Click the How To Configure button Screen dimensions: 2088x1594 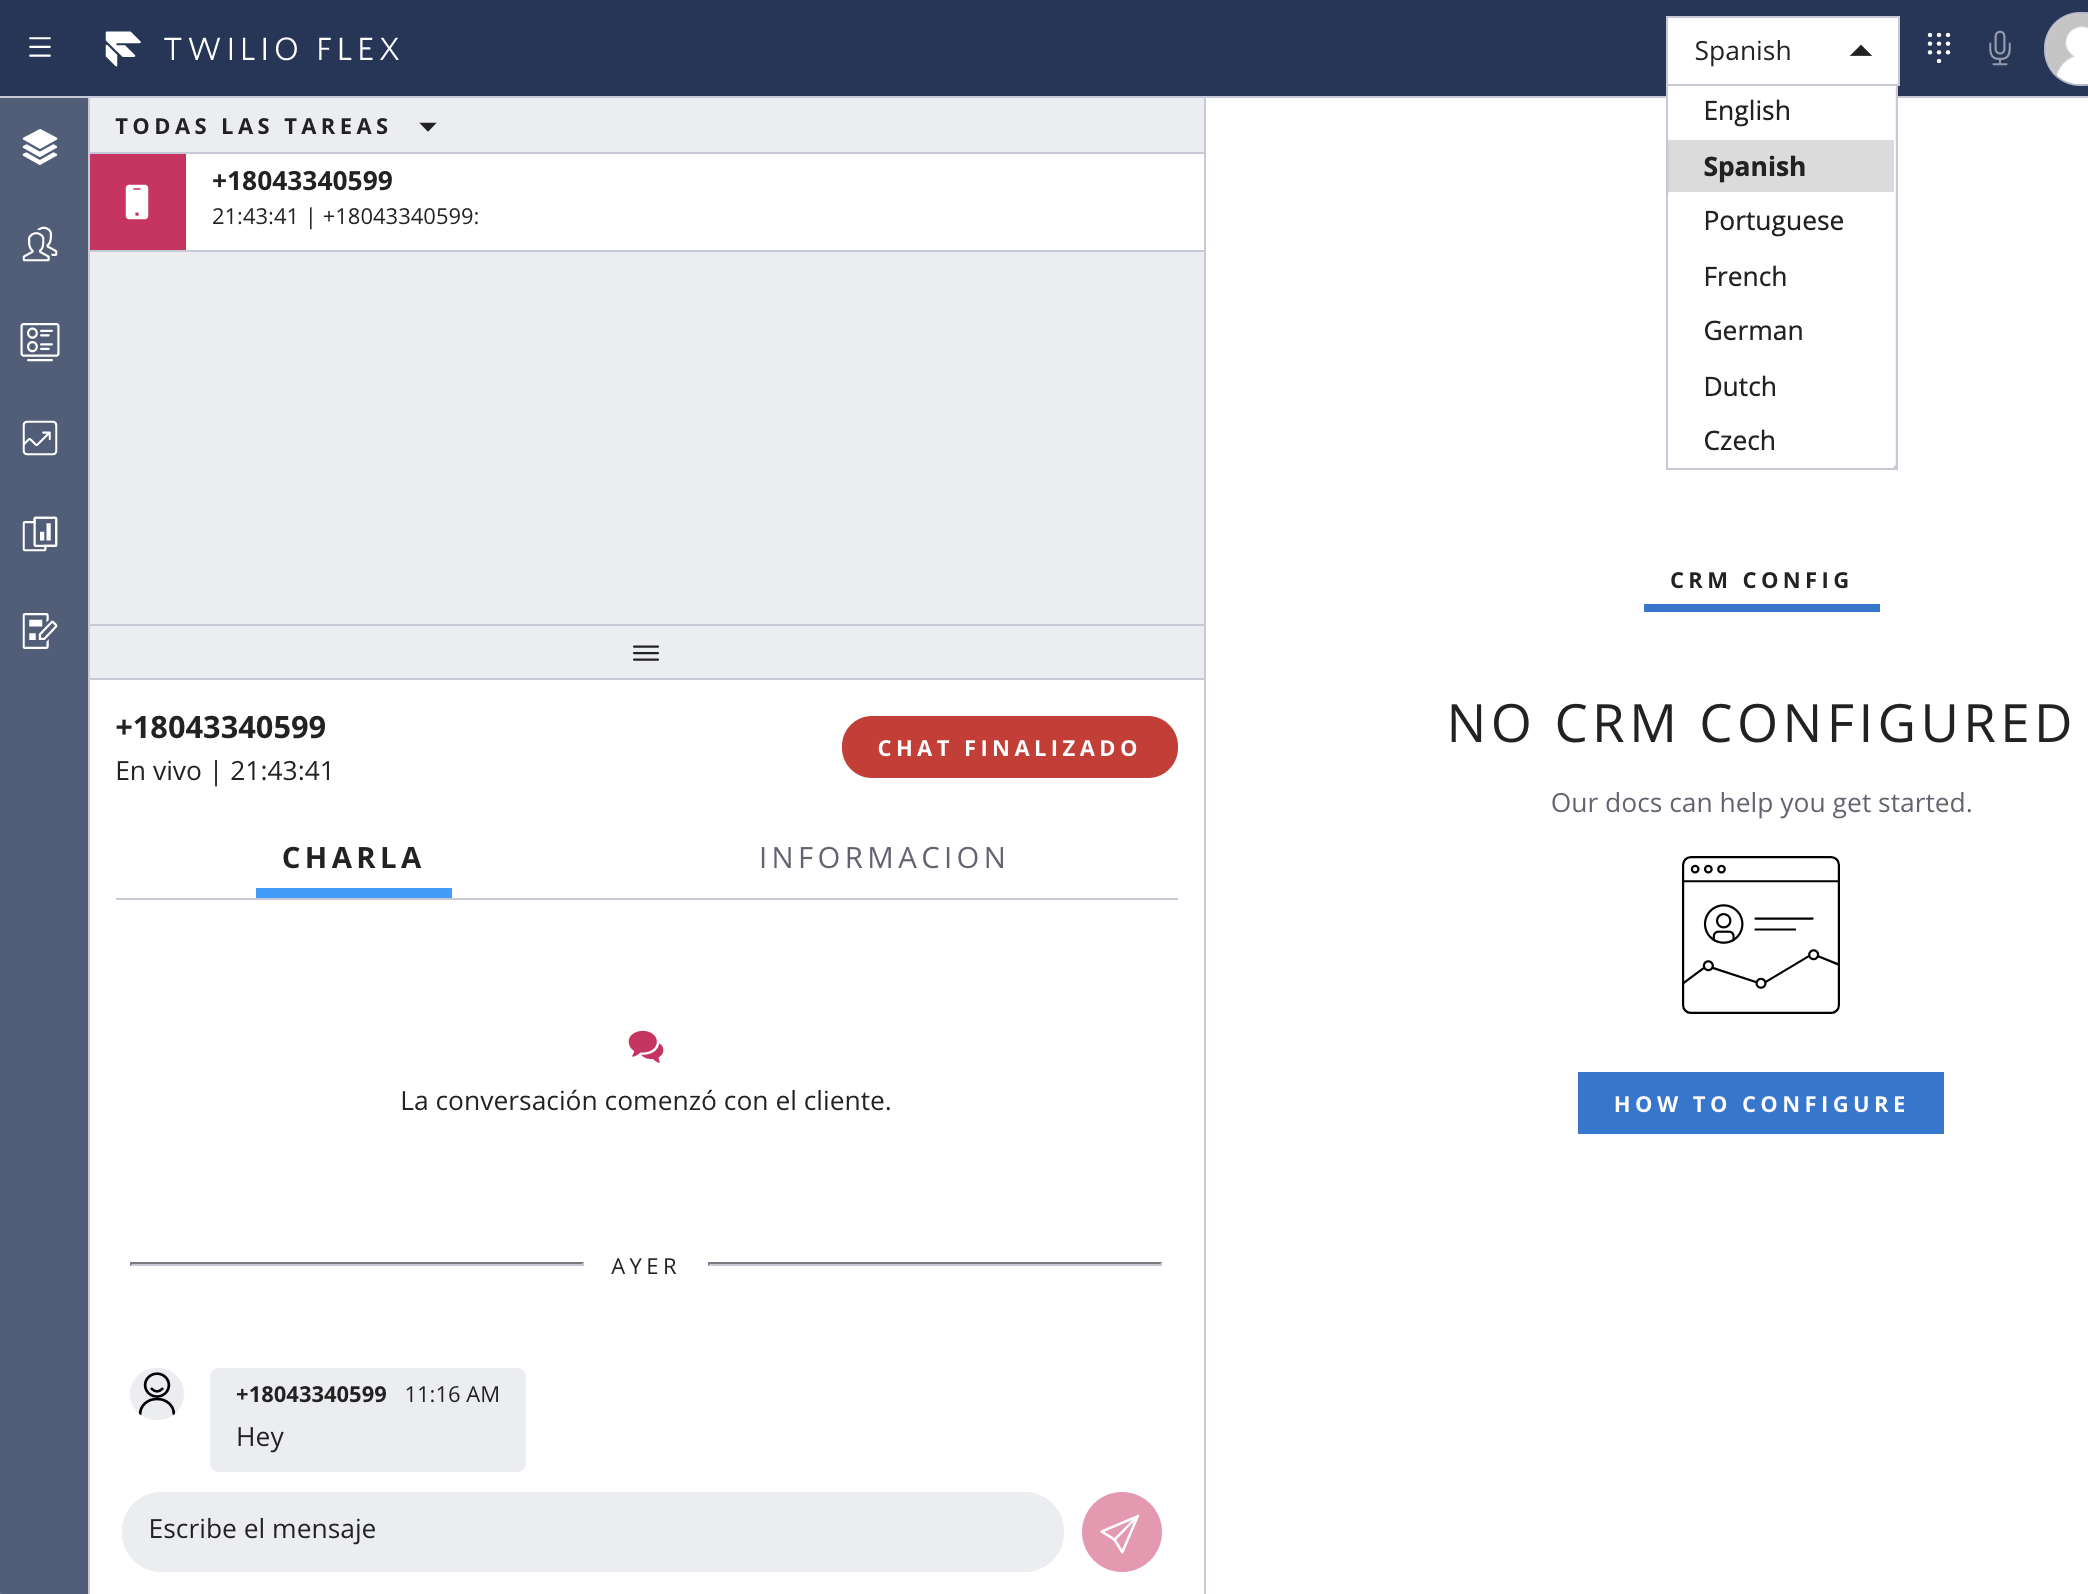coord(1760,1103)
